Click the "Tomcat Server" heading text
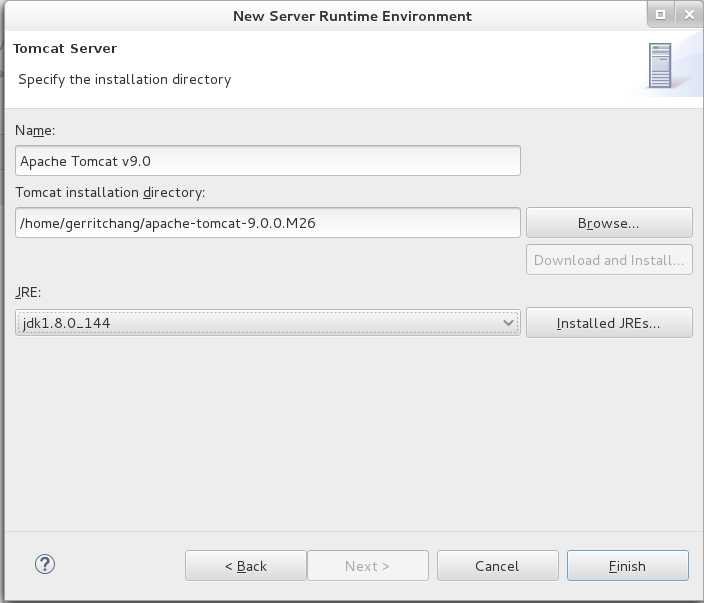Image resolution: width=704 pixels, height=603 pixels. (65, 48)
